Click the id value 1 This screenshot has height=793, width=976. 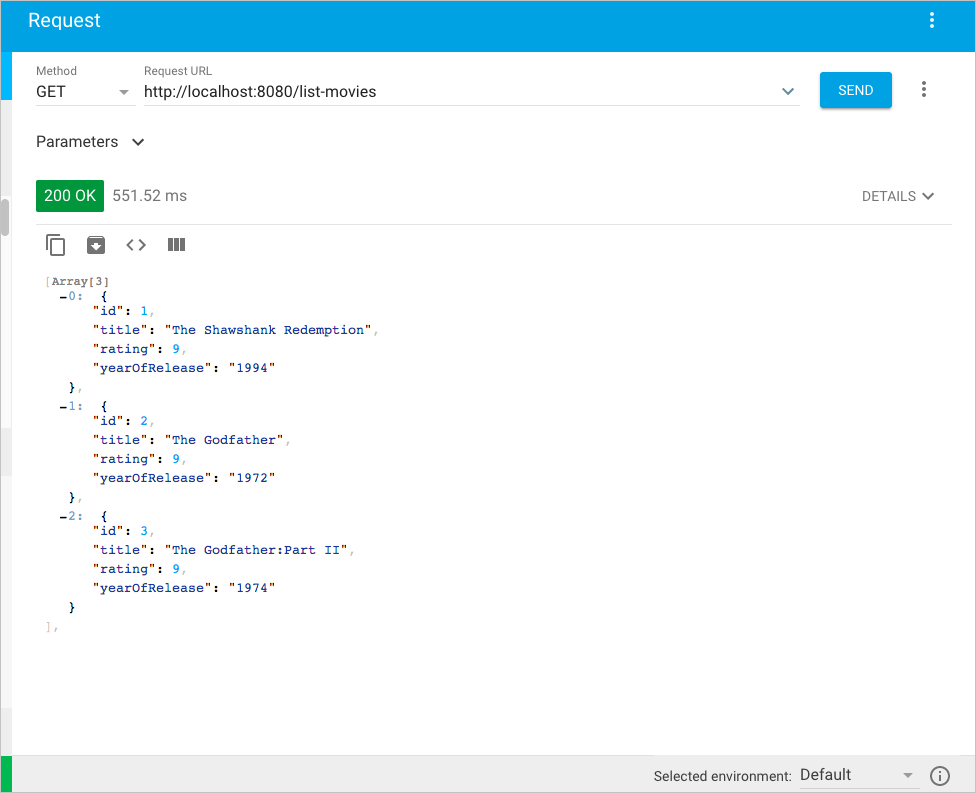[144, 311]
